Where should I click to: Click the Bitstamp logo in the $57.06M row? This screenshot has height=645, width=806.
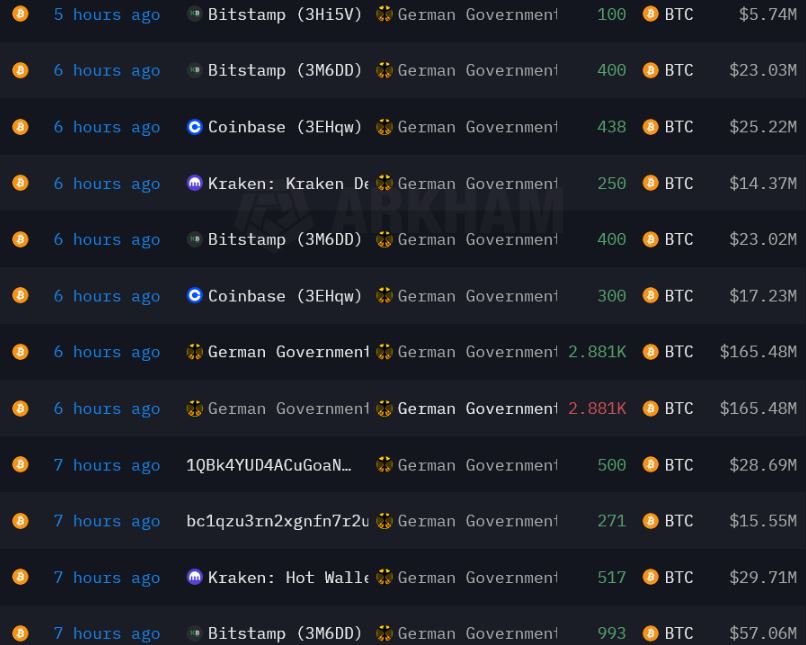(x=194, y=633)
